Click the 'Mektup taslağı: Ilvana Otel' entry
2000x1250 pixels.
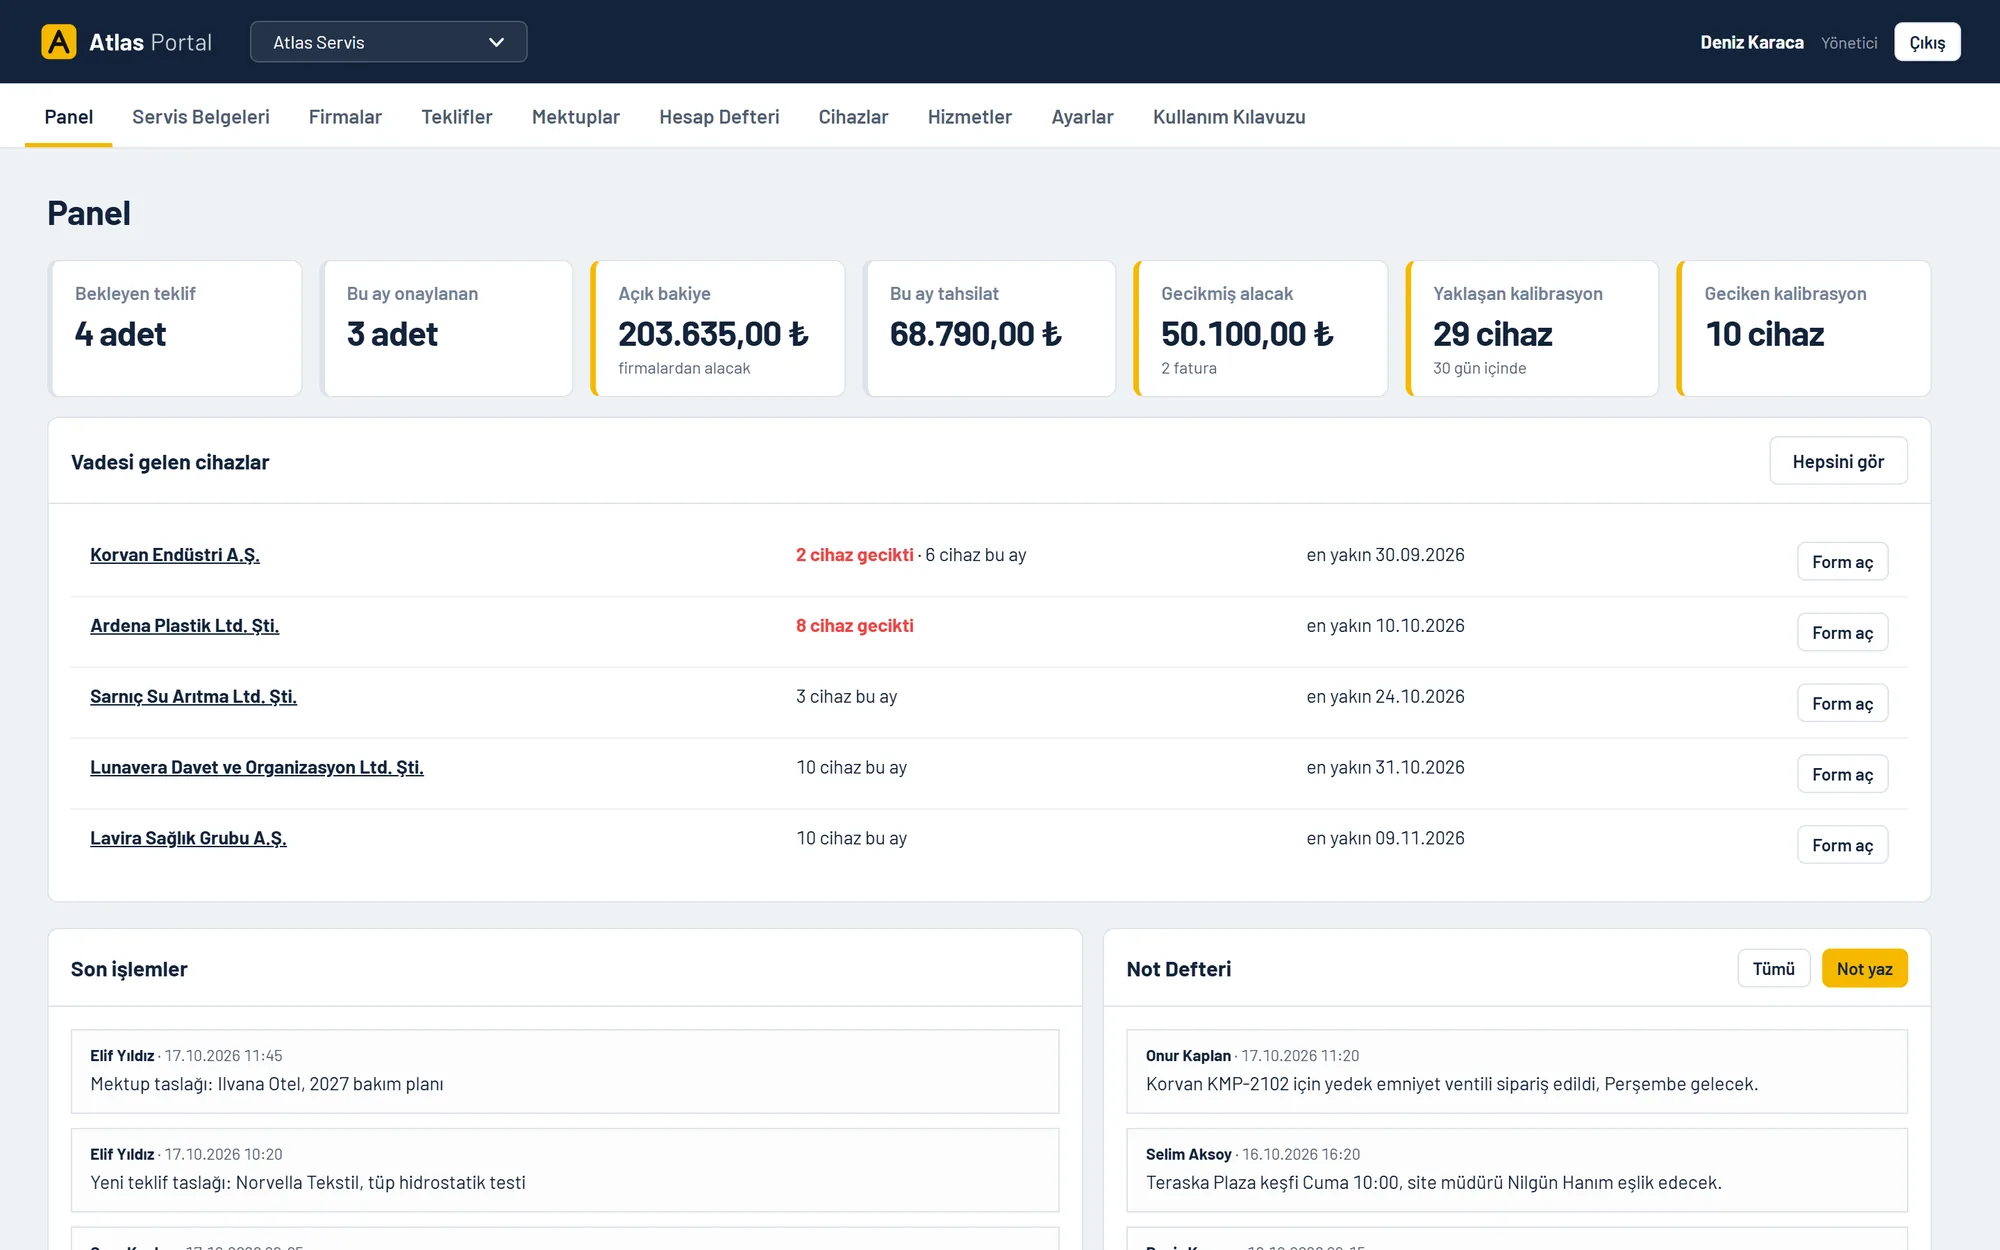coord(565,1071)
